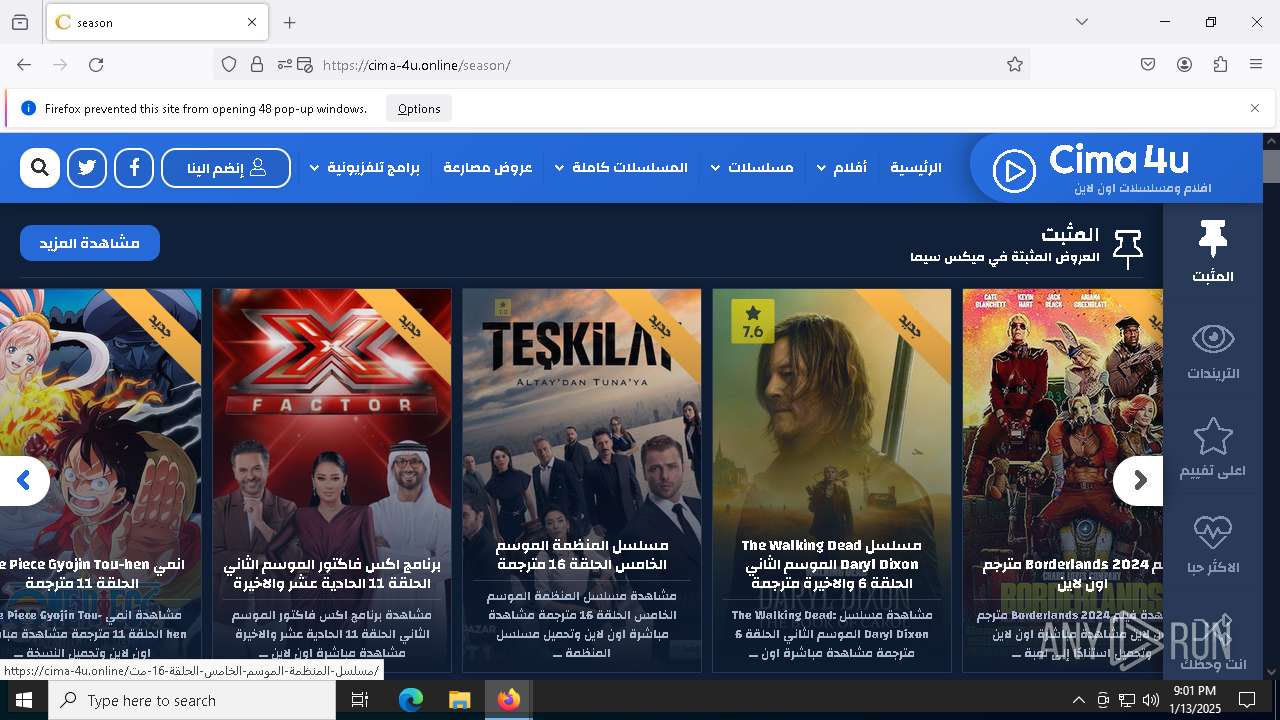The image size is (1280, 720).
Task: Open a new browser tab
Action: coord(290,22)
